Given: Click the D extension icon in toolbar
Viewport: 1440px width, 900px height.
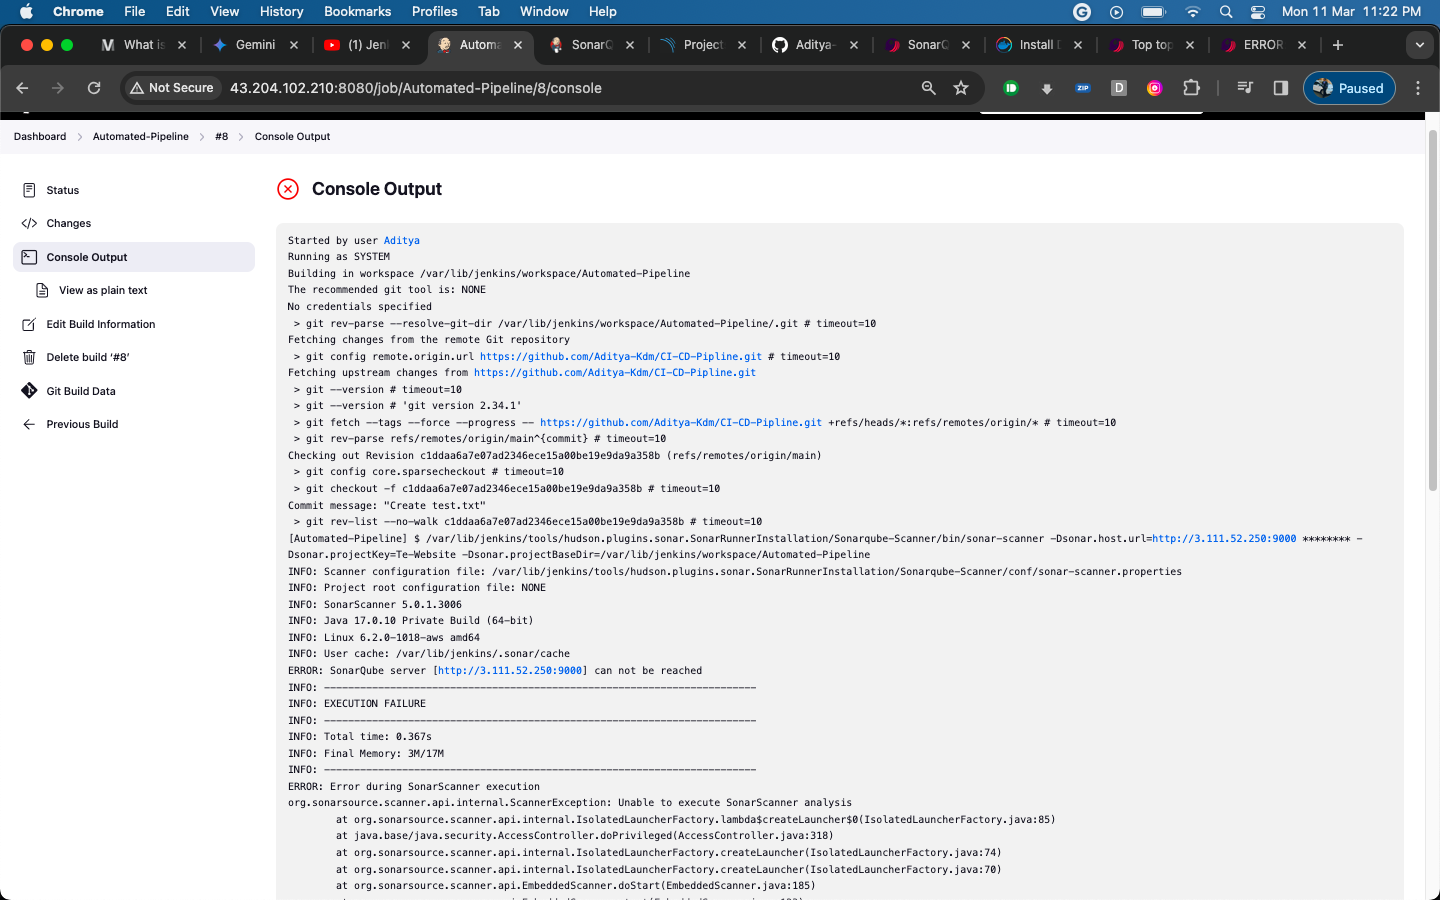Looking at the screenshot, I should (1119, 88).
